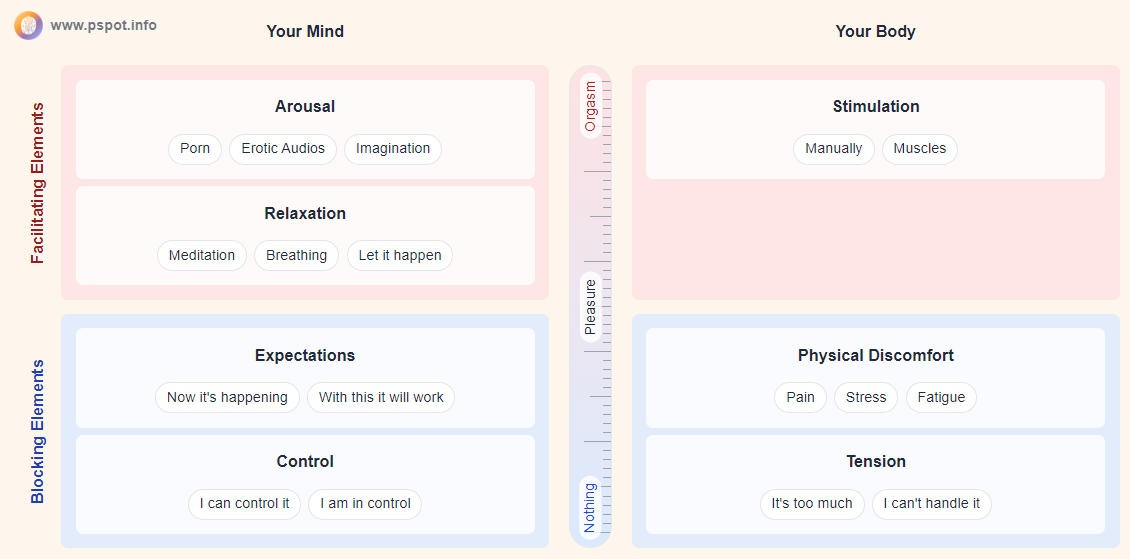Choose the I can't handle it chip
This screenshot has width=1130, height=559.
tap(932, 504)
